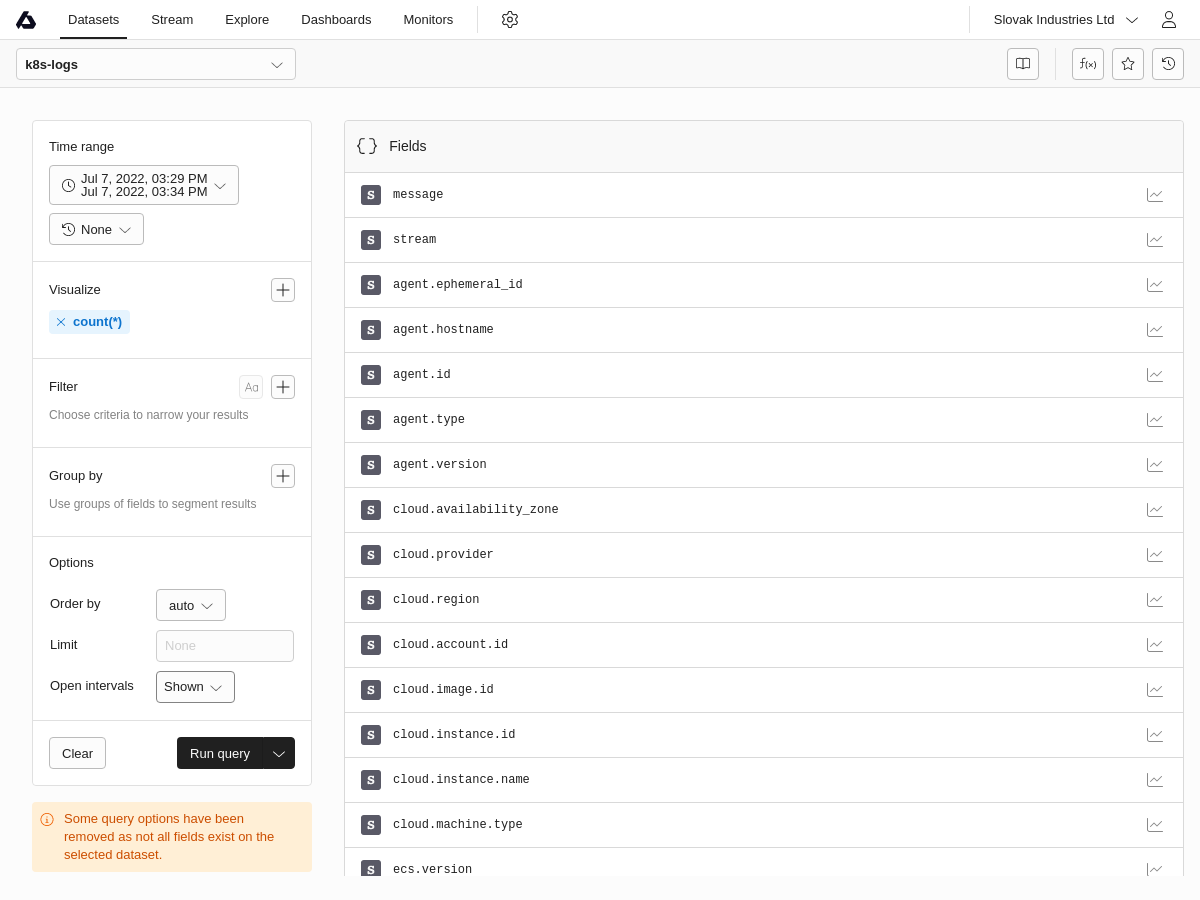Switch to the Stream tab
The height and width of the screenshot is (900, 1200).
click(172, 19)
